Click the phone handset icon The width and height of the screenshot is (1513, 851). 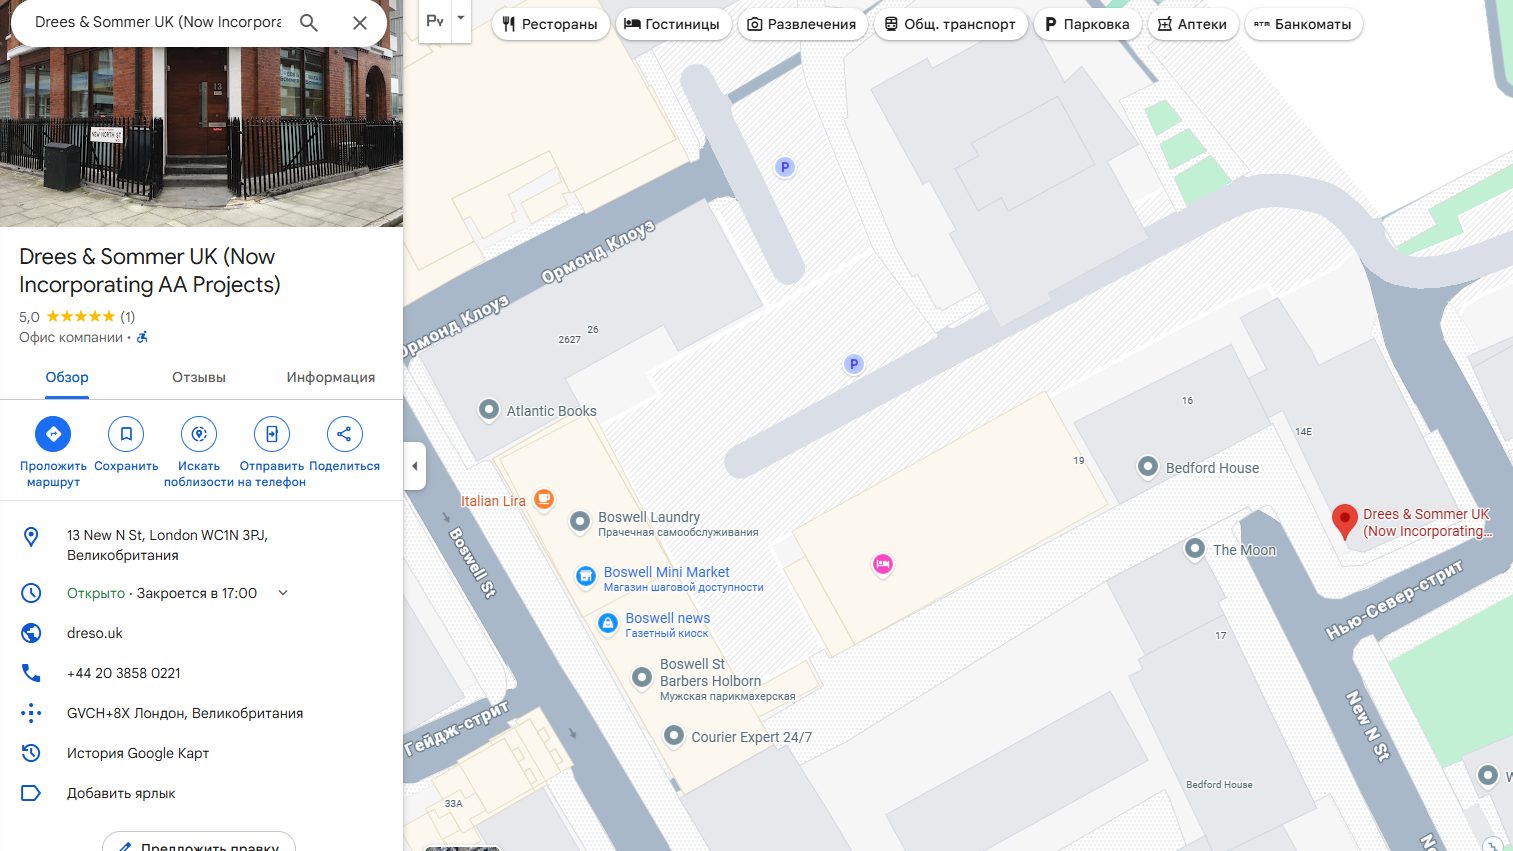[x=31, y=673]
